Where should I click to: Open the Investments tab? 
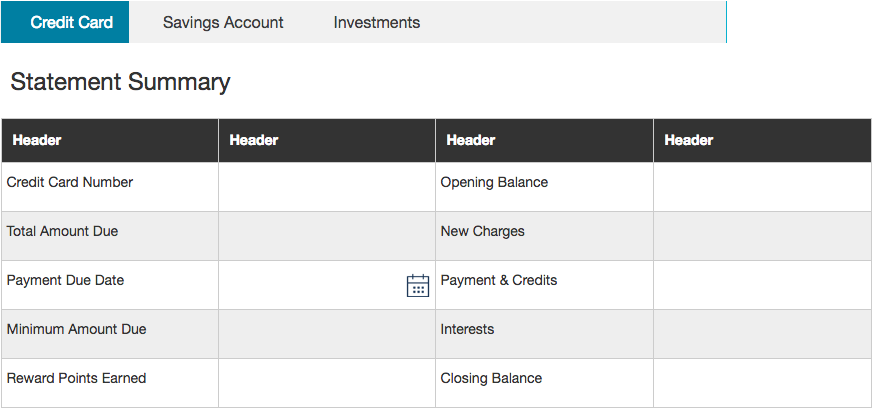(377, 22)
